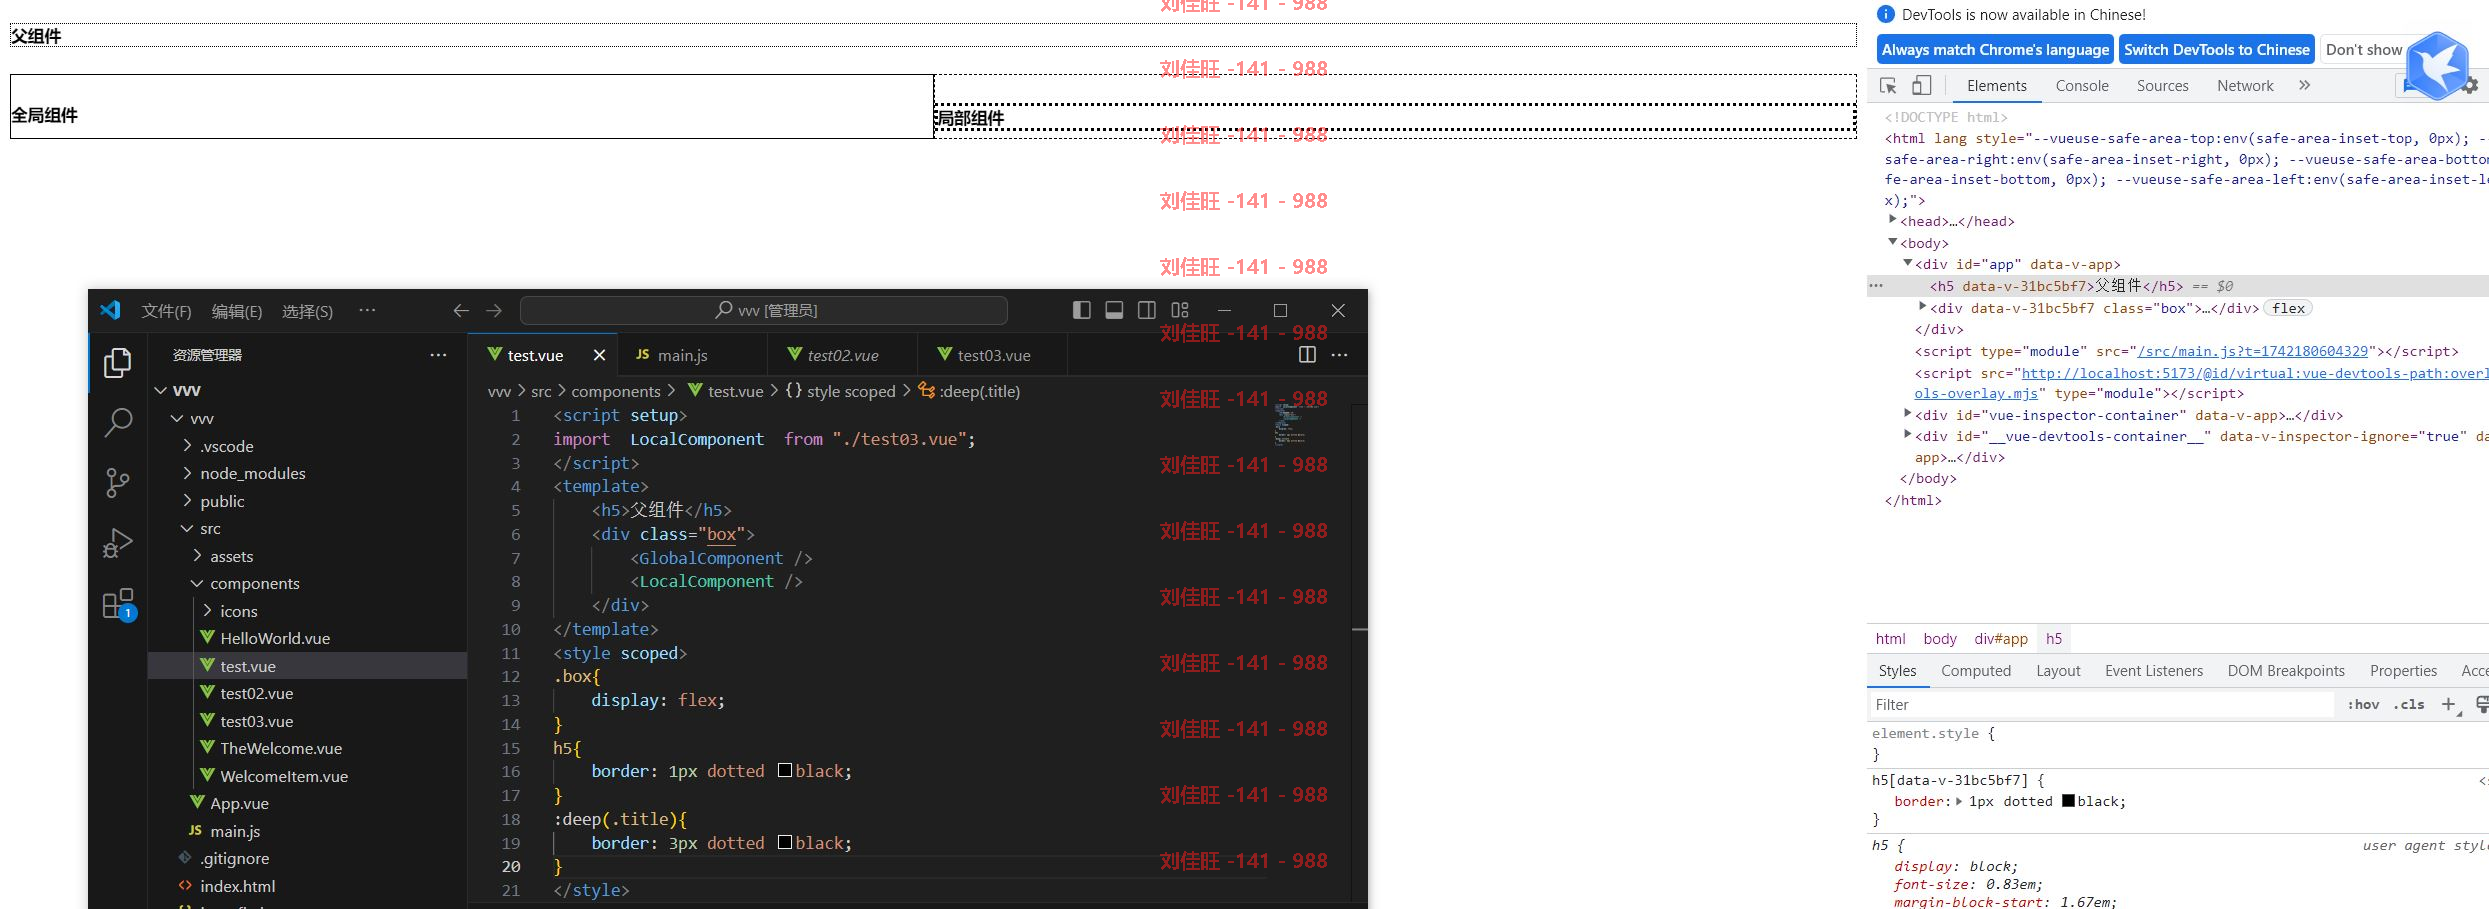This screenshot has width=2489, height=909.
Task: Close the test.vue editor tab
Action: (599, 355)
